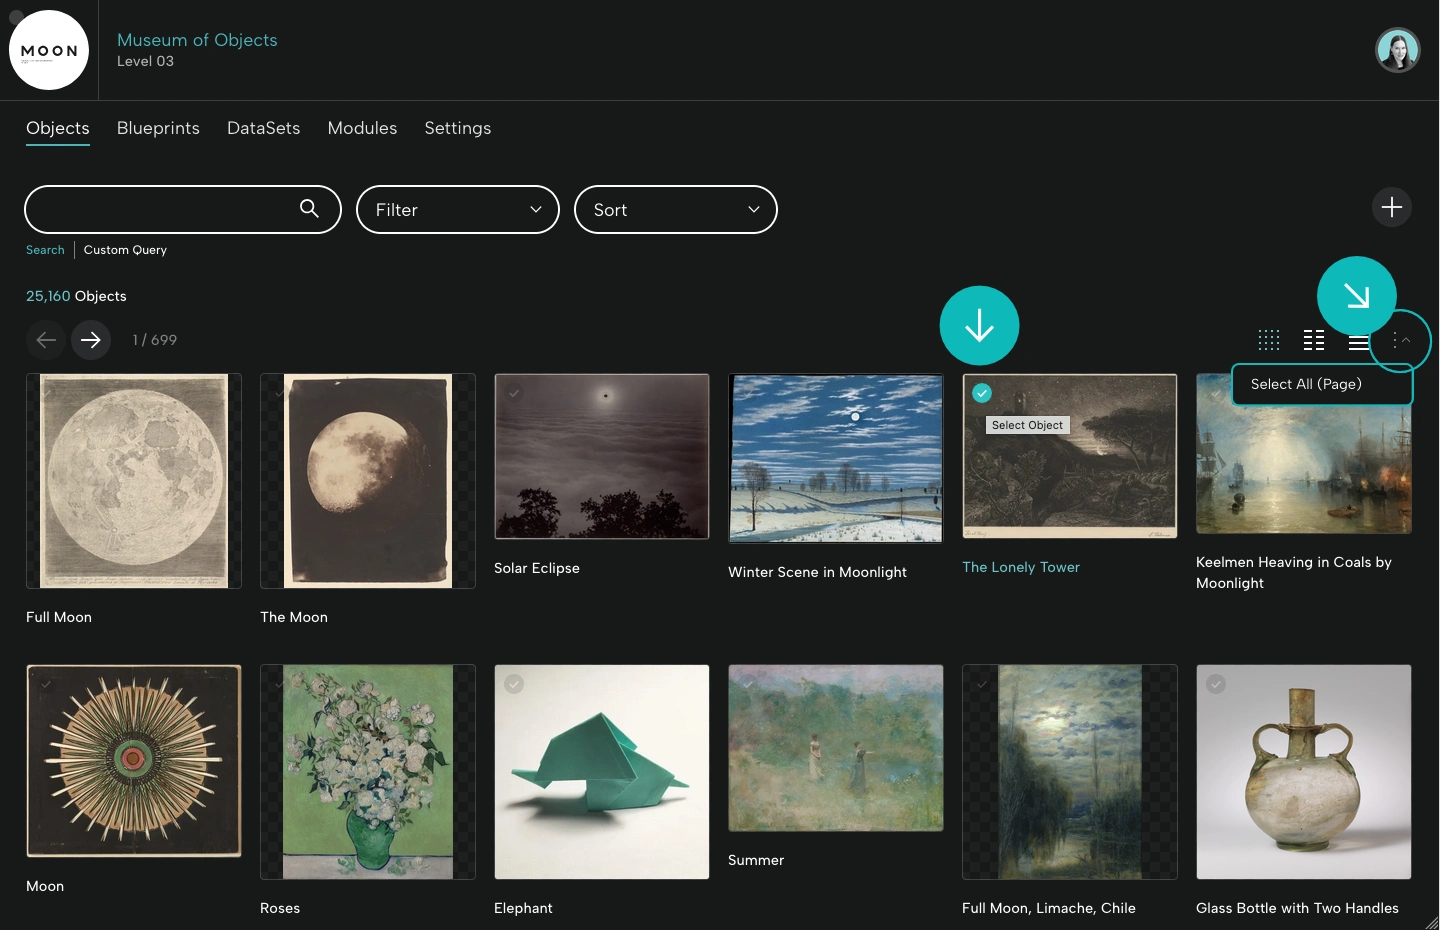Click inside the search input field

click(x=160, y=209)
